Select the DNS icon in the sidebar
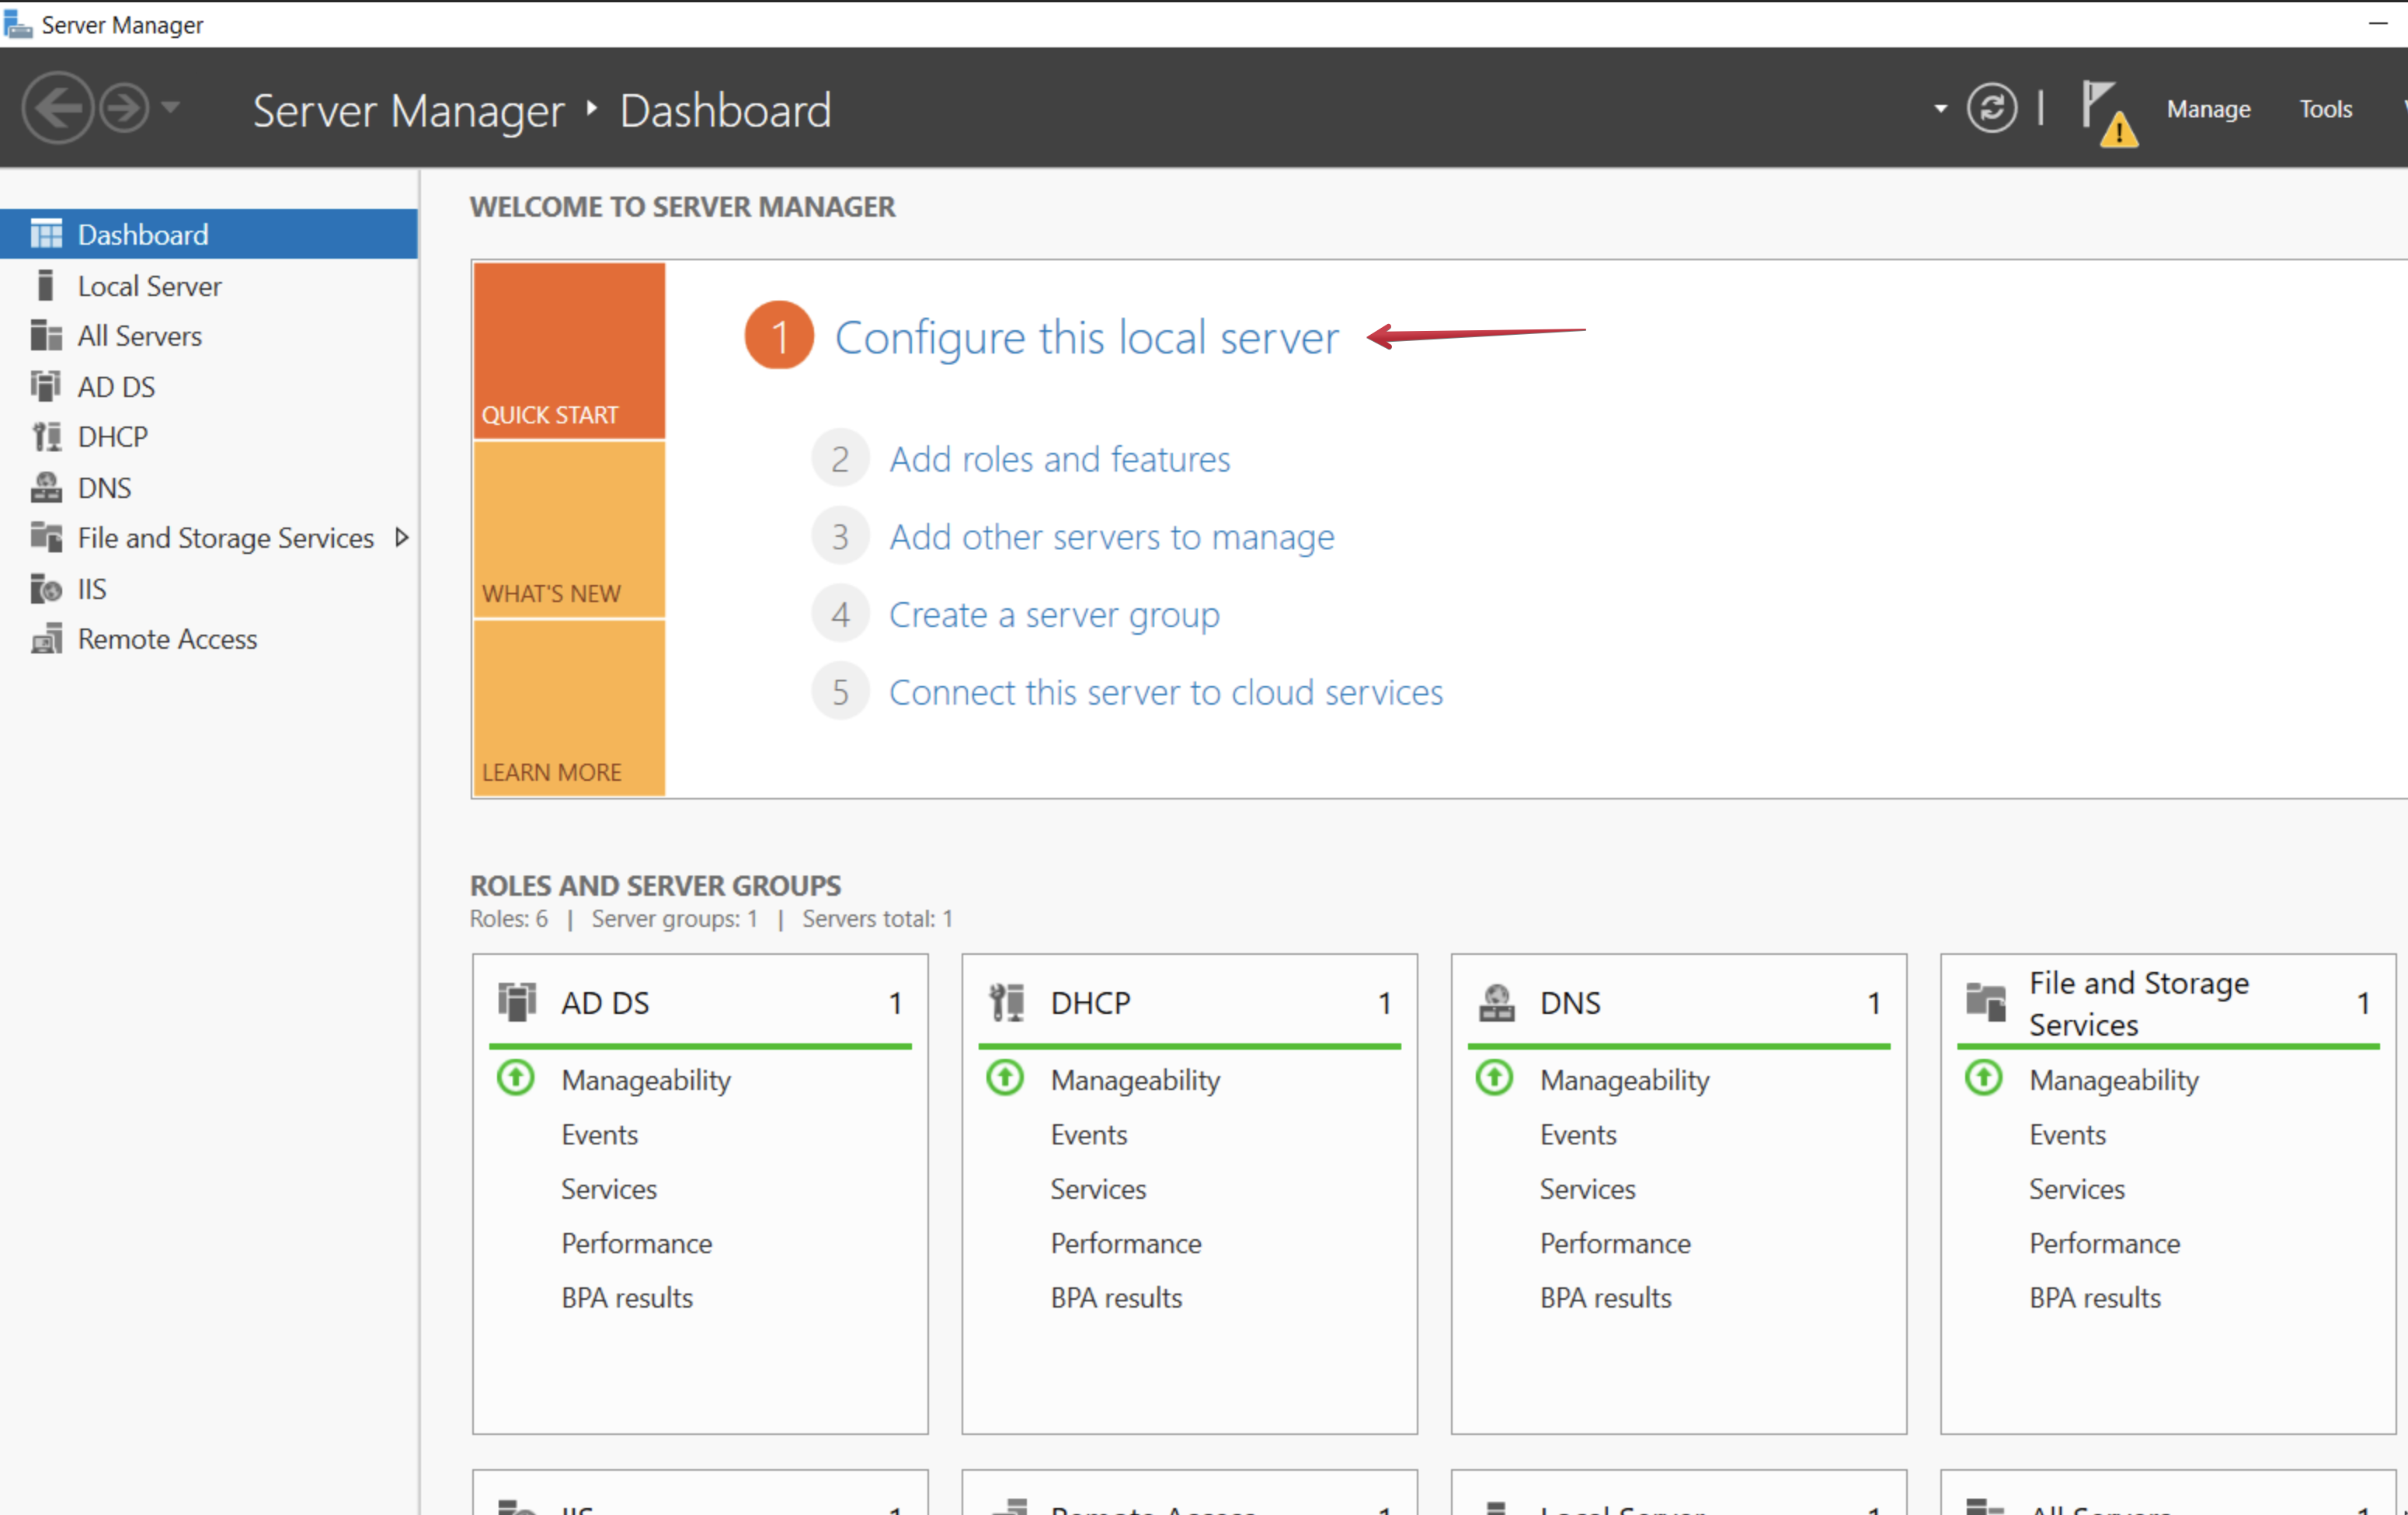Viewport: 2408px width, 1515px height. coord(46,487)
